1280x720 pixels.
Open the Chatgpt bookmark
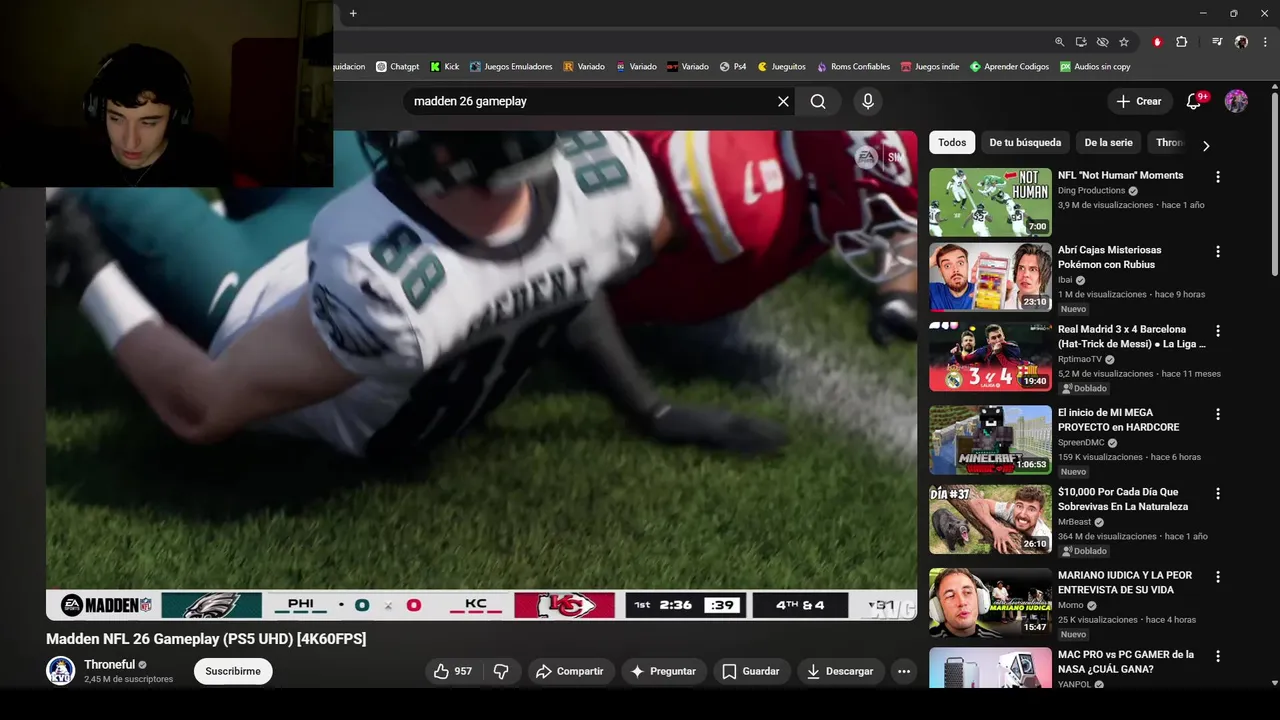[x=397, y=67]
